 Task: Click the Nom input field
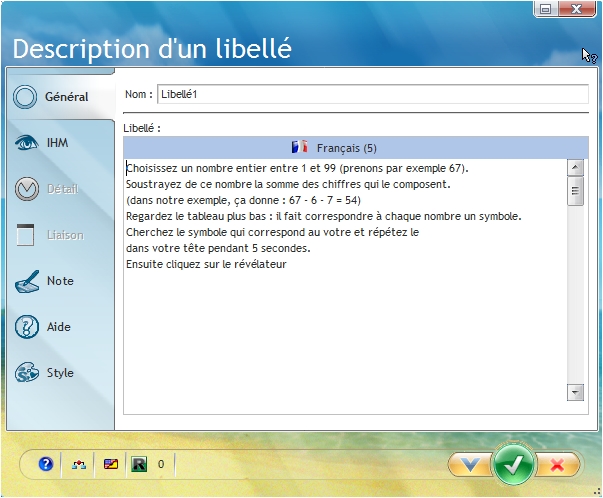pyautogui.click(x=373, y=94)
